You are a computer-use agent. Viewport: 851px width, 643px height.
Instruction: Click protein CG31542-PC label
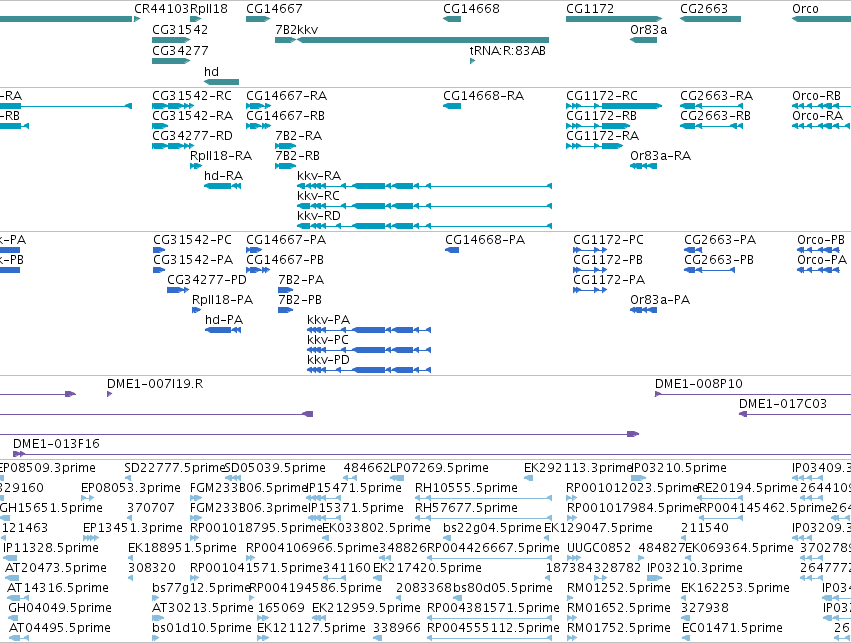192,240
